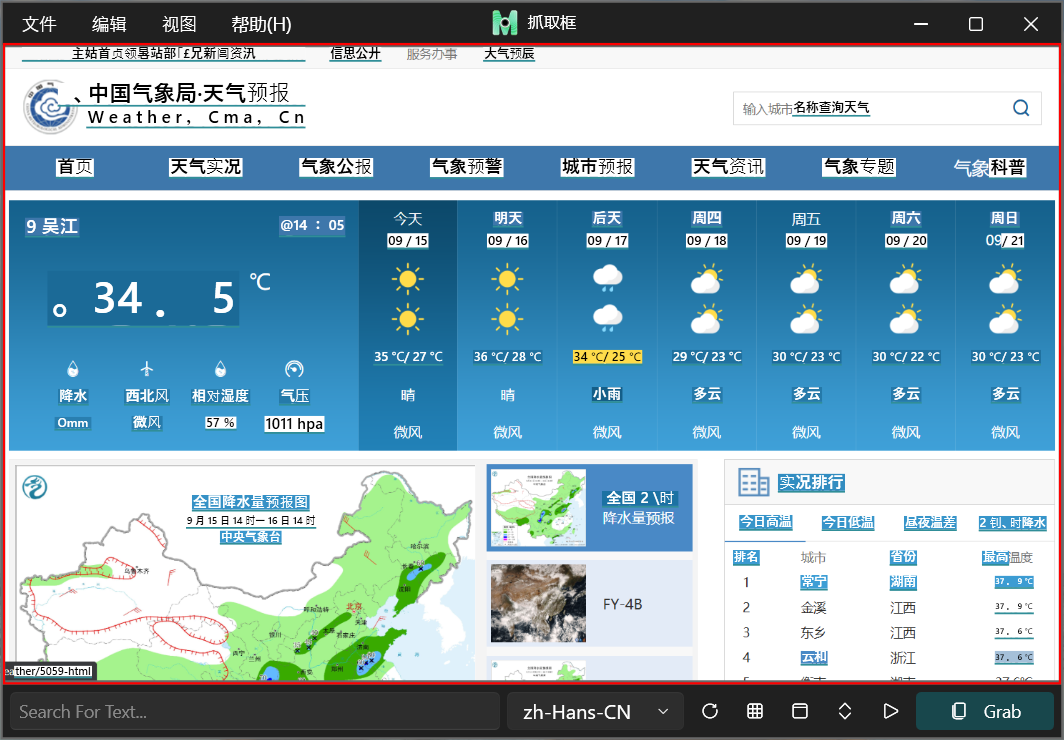The height and width of the screenshot is (740, 1064).
Task: Open the 帮助(H) menu
Action: pyautogui.click(x=261, y=24)
